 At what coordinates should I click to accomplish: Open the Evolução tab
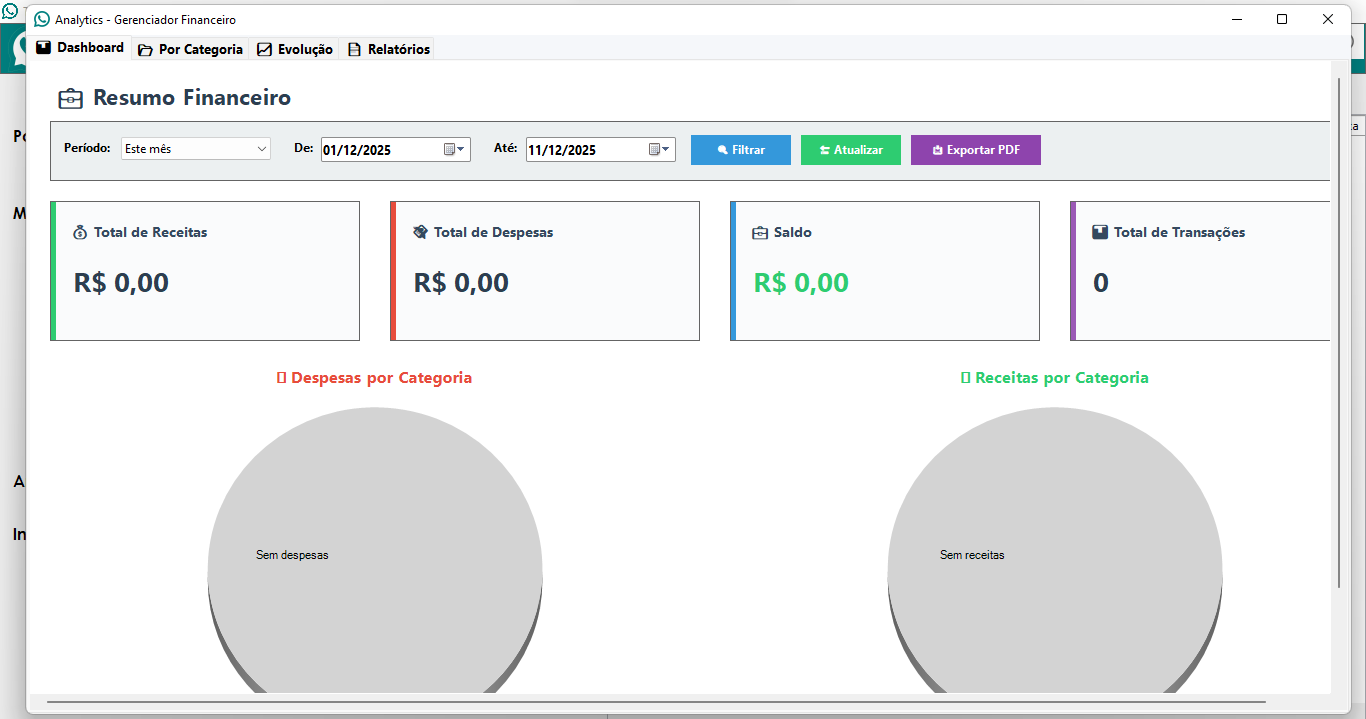tap(296, 49)
